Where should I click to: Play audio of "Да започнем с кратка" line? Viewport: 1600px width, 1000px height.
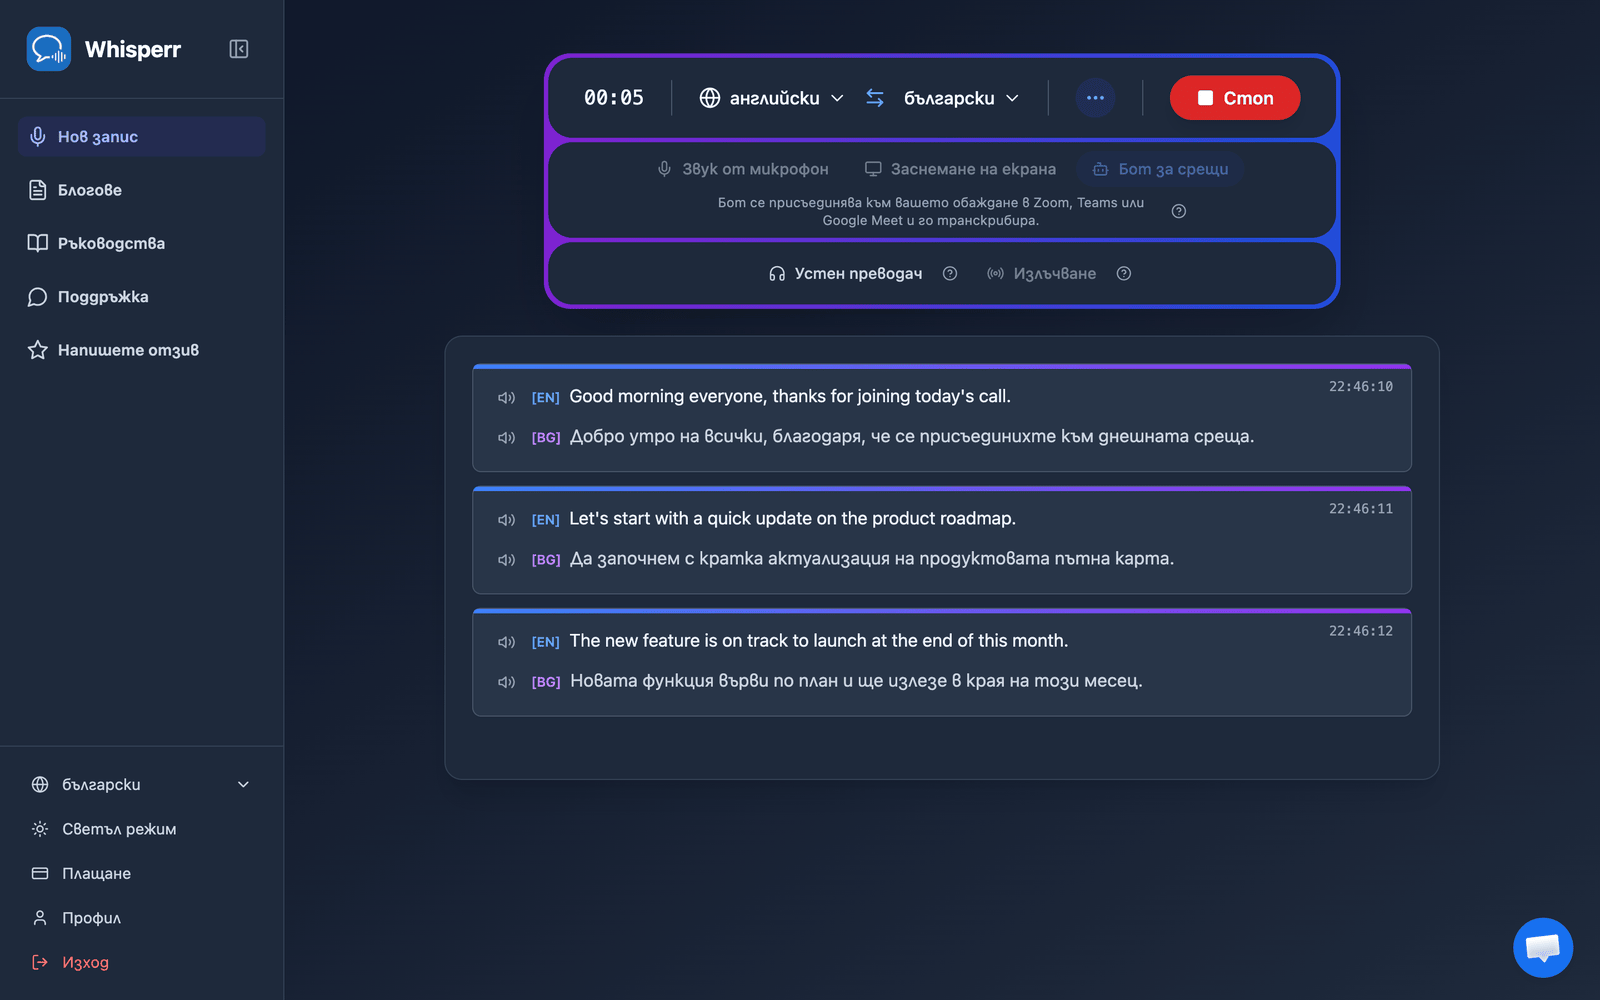507,560
